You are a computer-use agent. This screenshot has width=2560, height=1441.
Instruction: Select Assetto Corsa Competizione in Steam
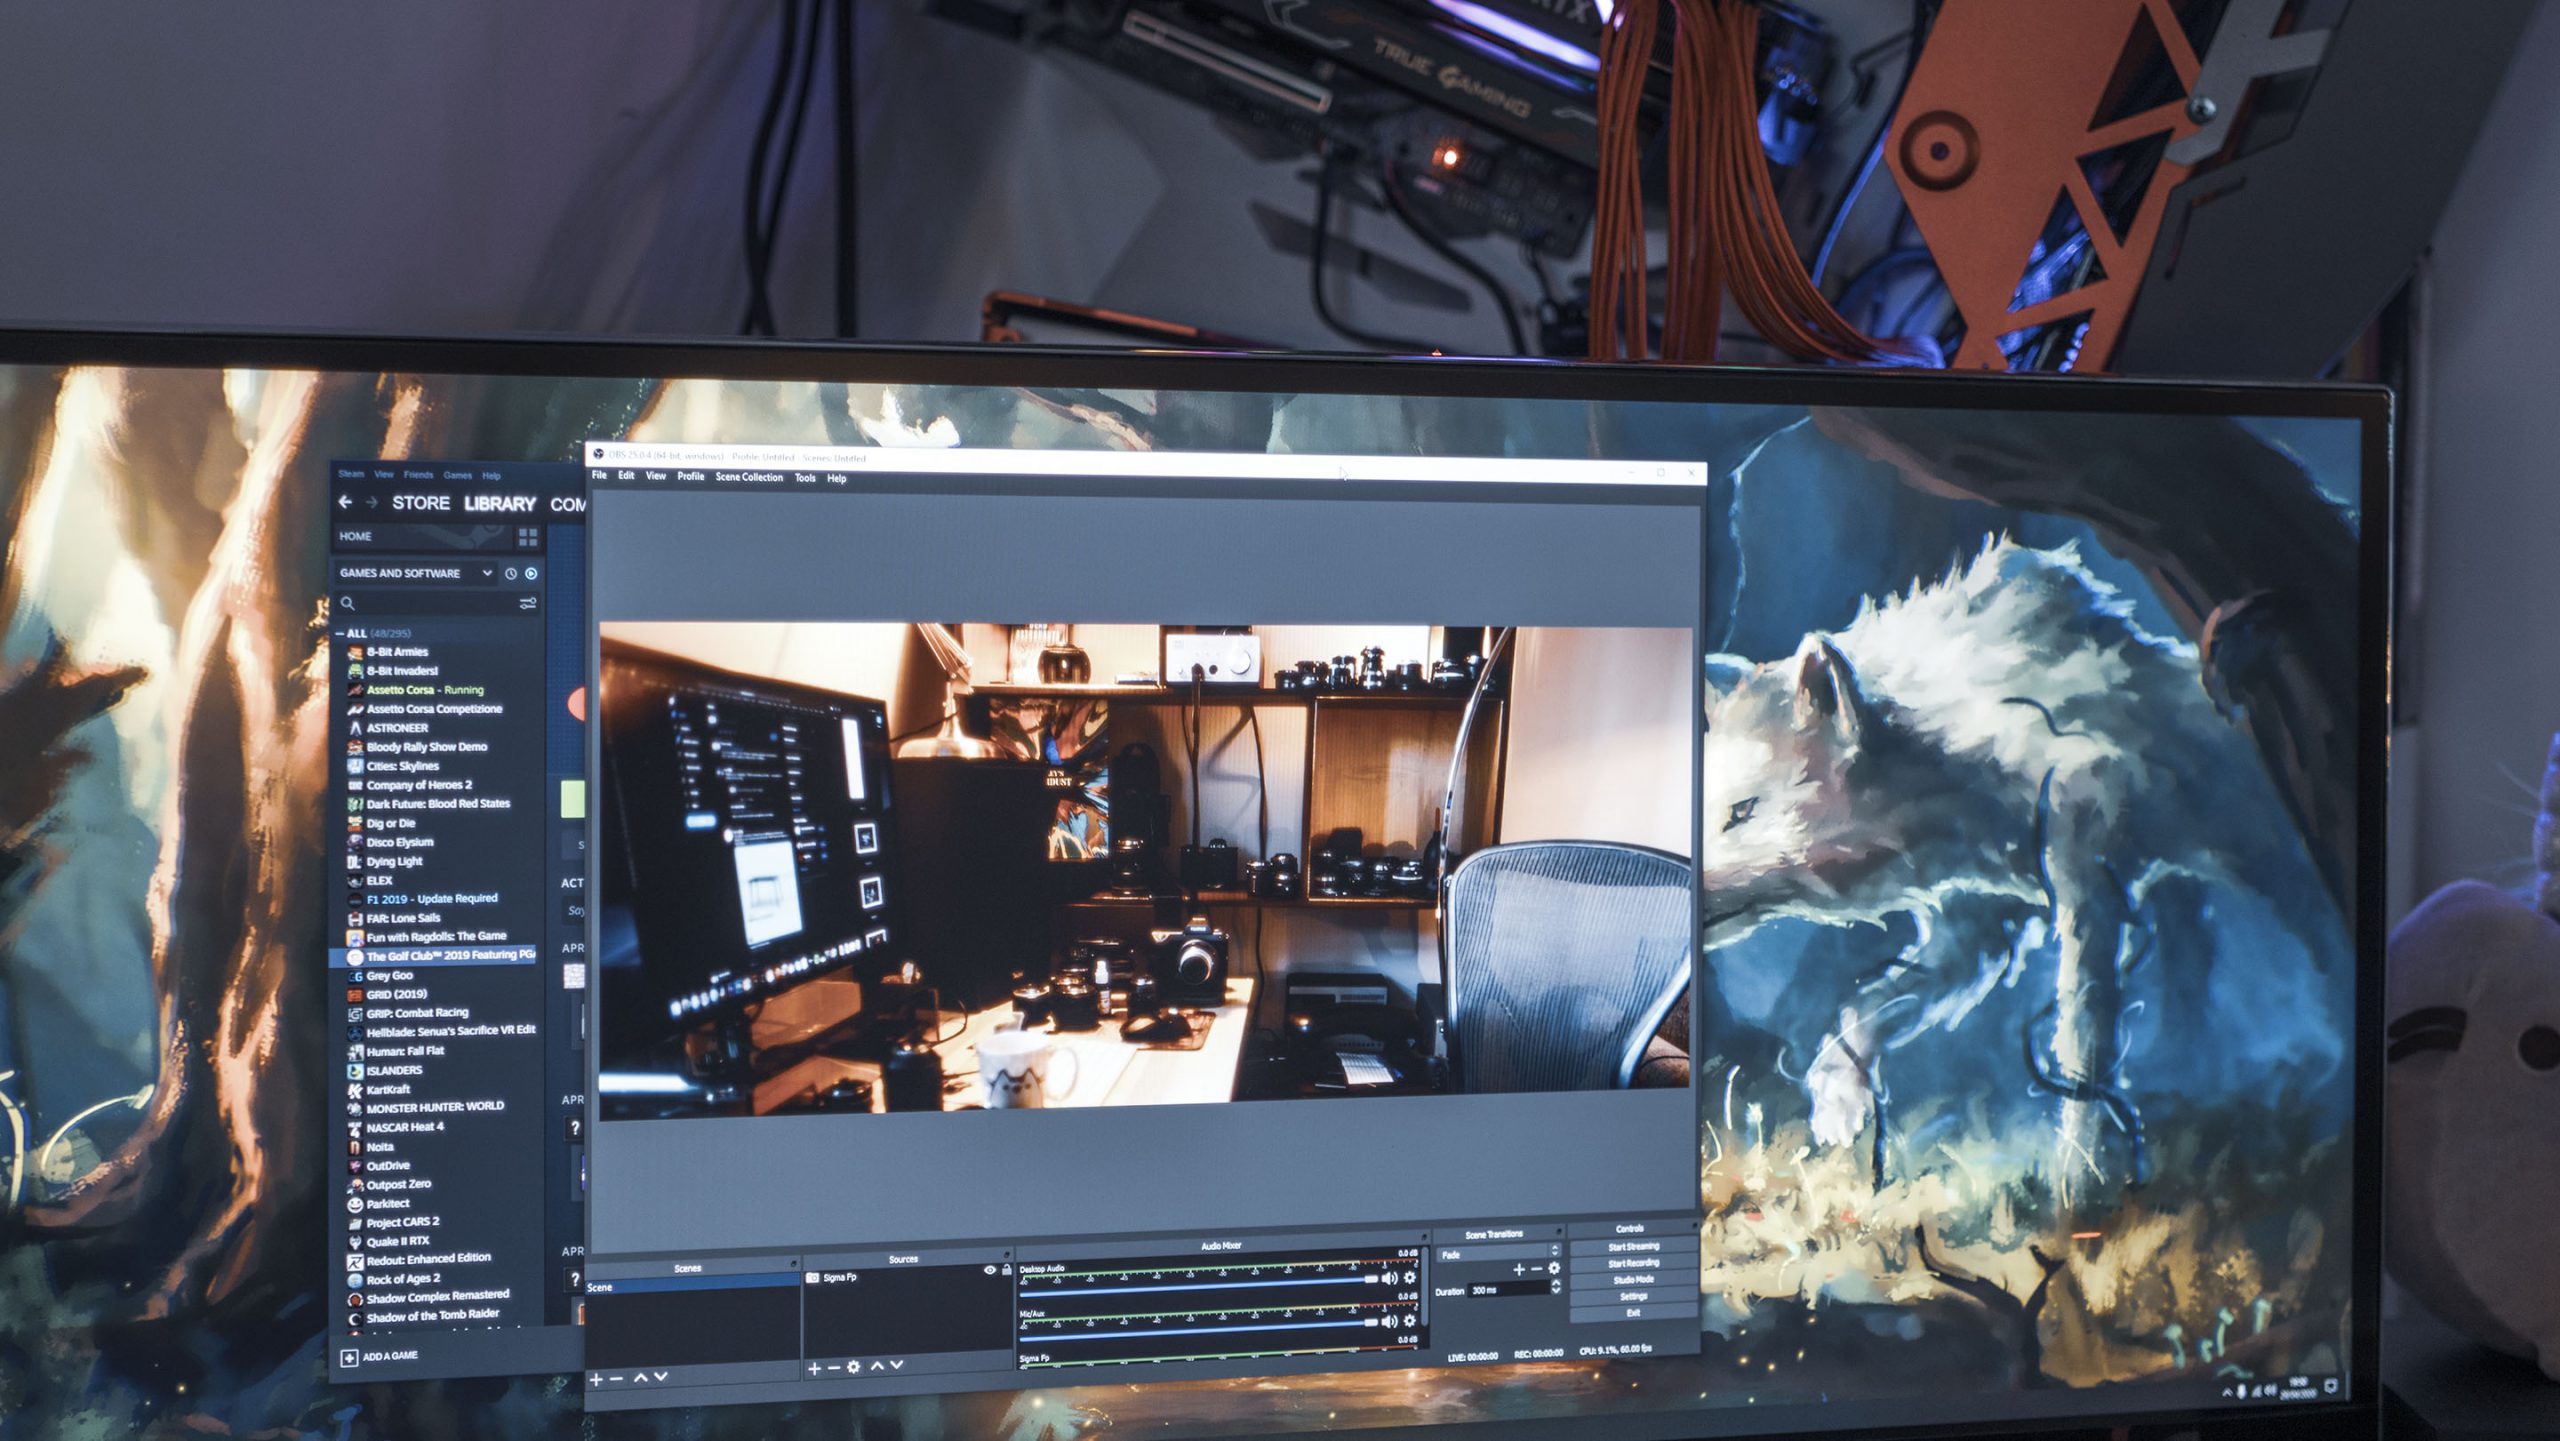[434, 709]
